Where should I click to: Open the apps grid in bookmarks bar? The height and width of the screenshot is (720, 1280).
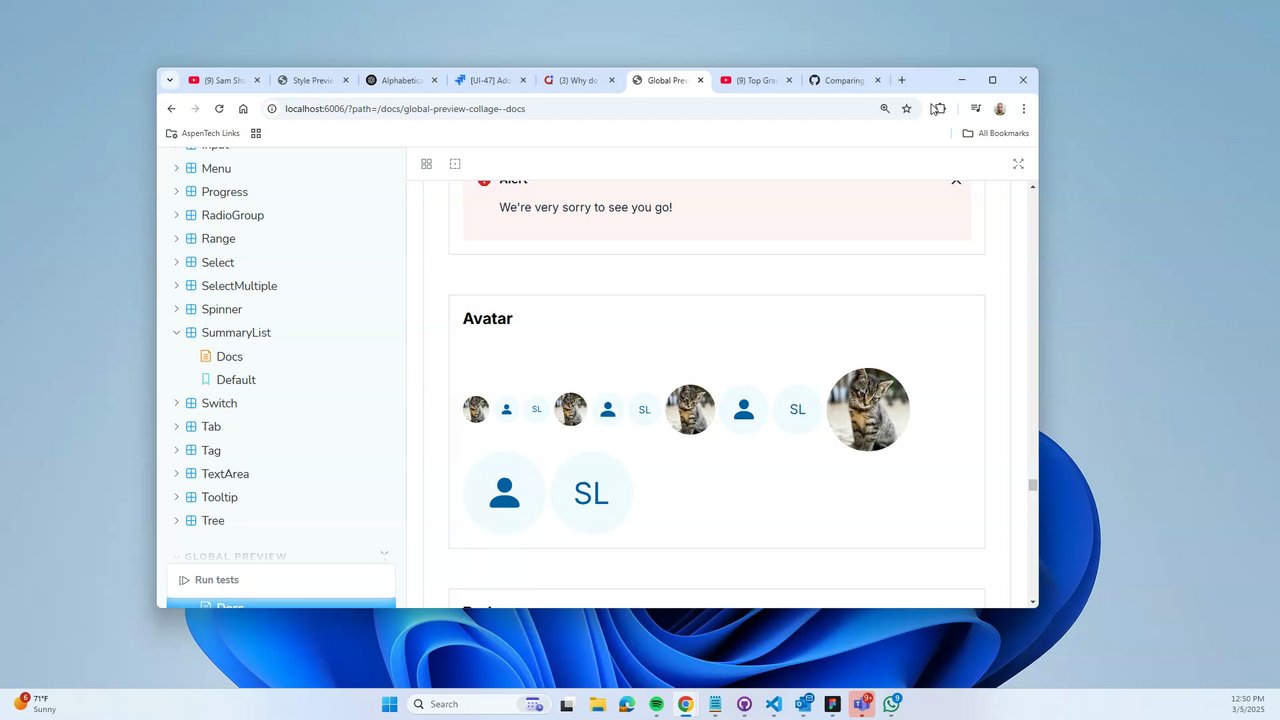click(256, 133)
